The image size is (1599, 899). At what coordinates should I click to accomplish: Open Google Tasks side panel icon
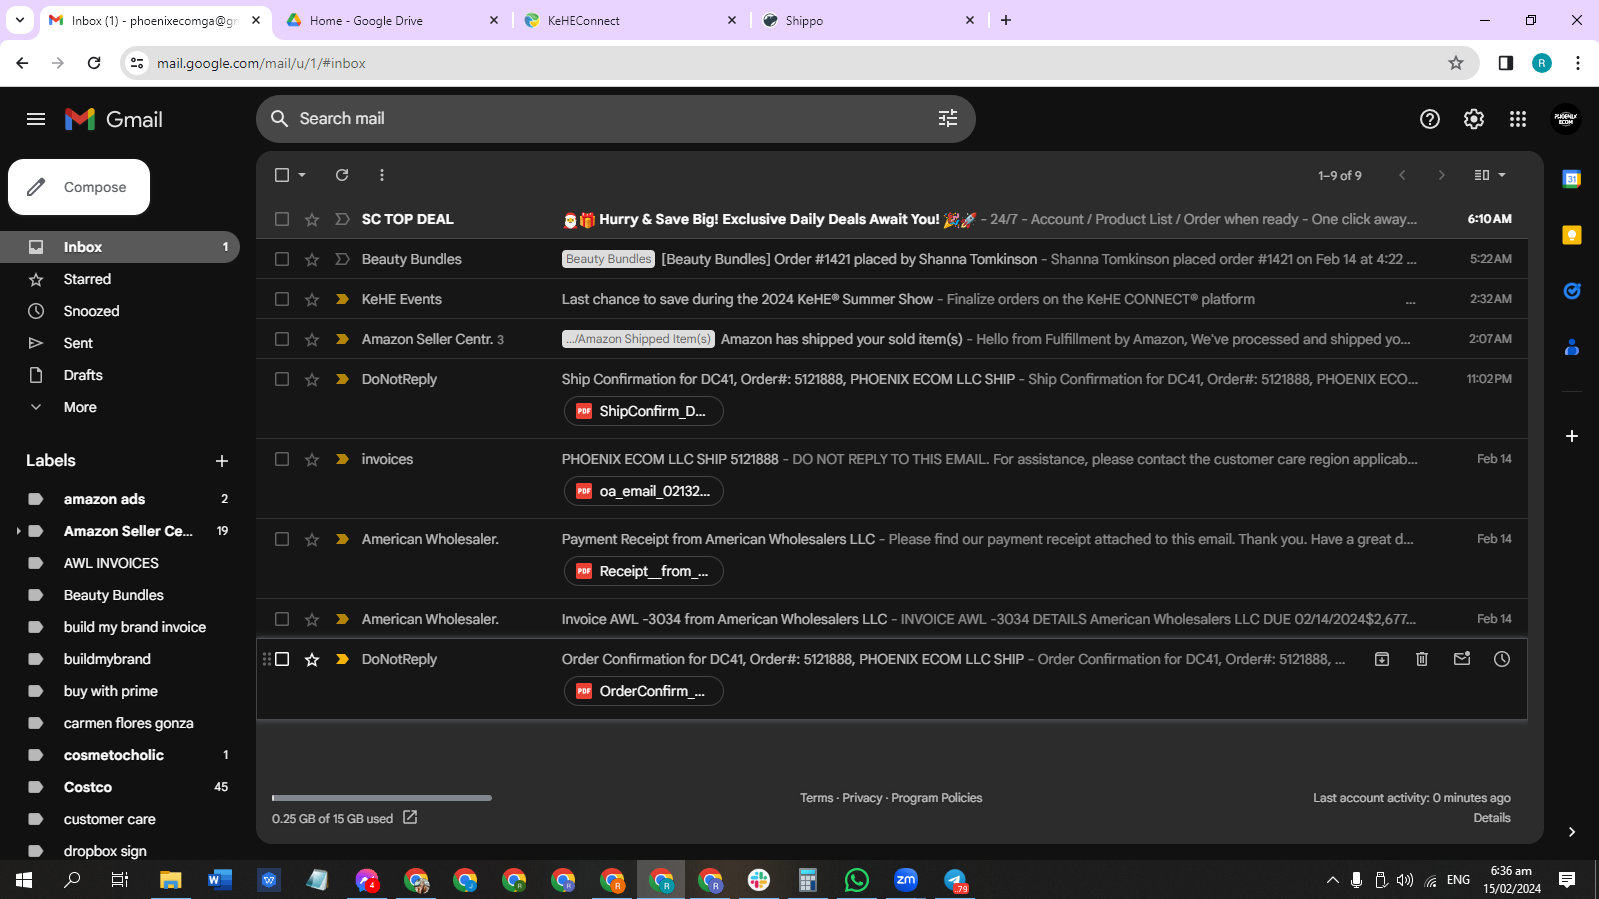(1572, 291)
